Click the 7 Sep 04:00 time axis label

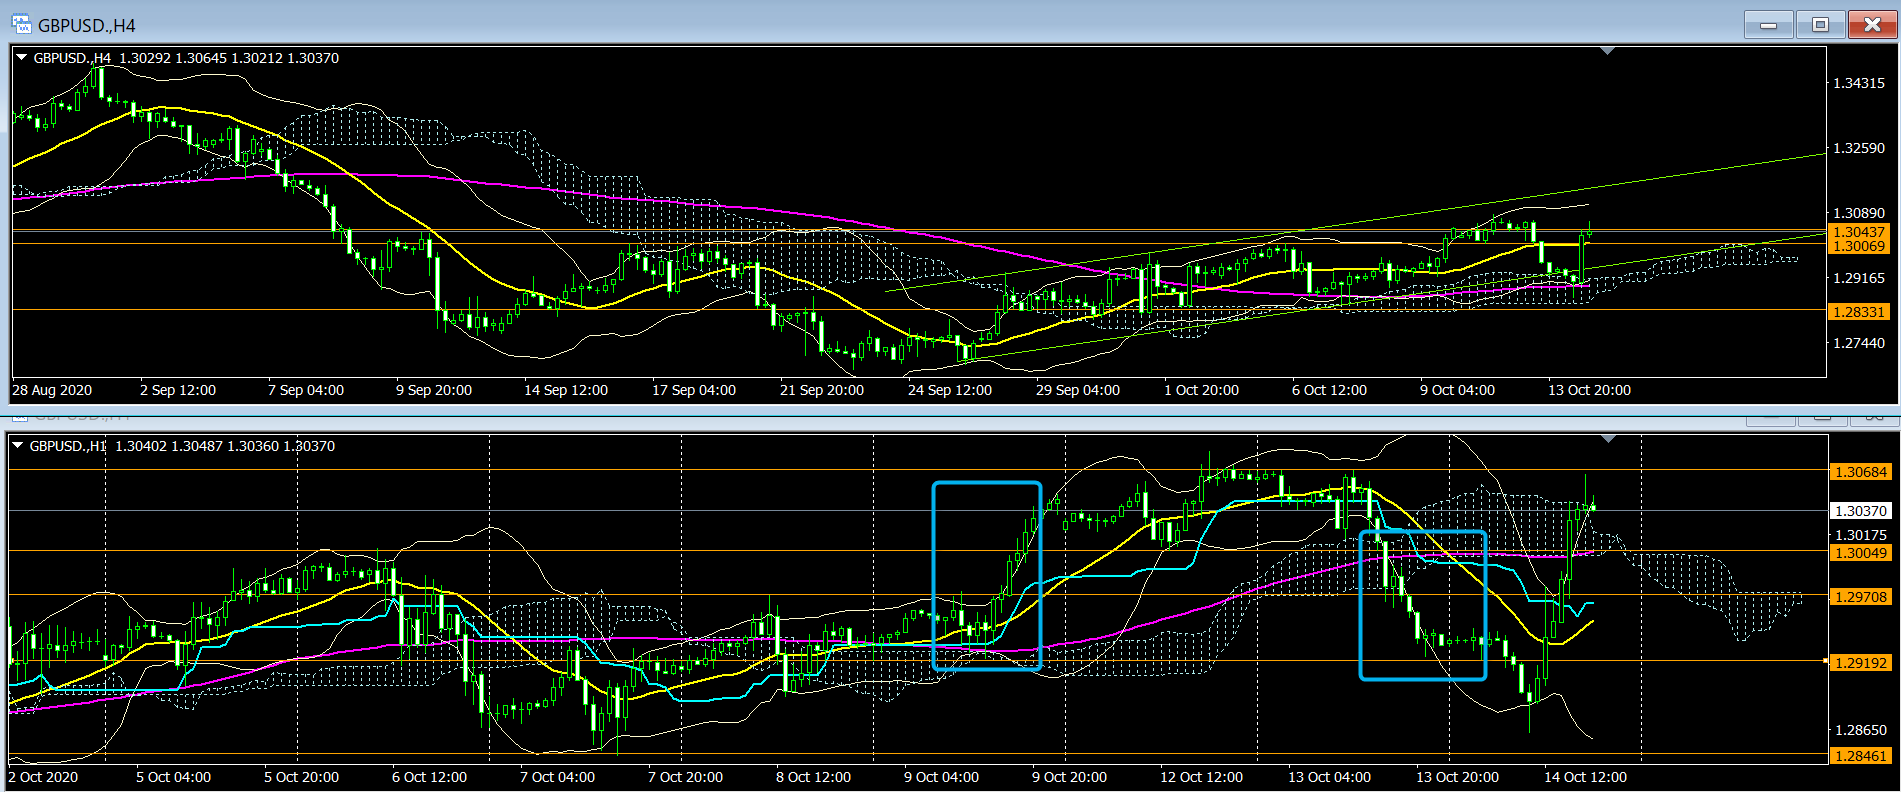pos(306,390)
